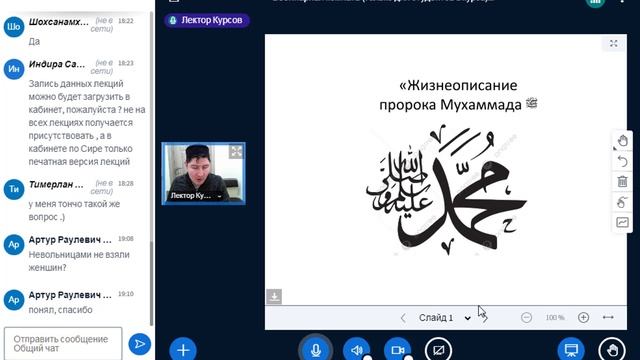The height and width of the screenshot is (360, 640).
Task: Zoom in on the slide
Action: click(584, 318)
